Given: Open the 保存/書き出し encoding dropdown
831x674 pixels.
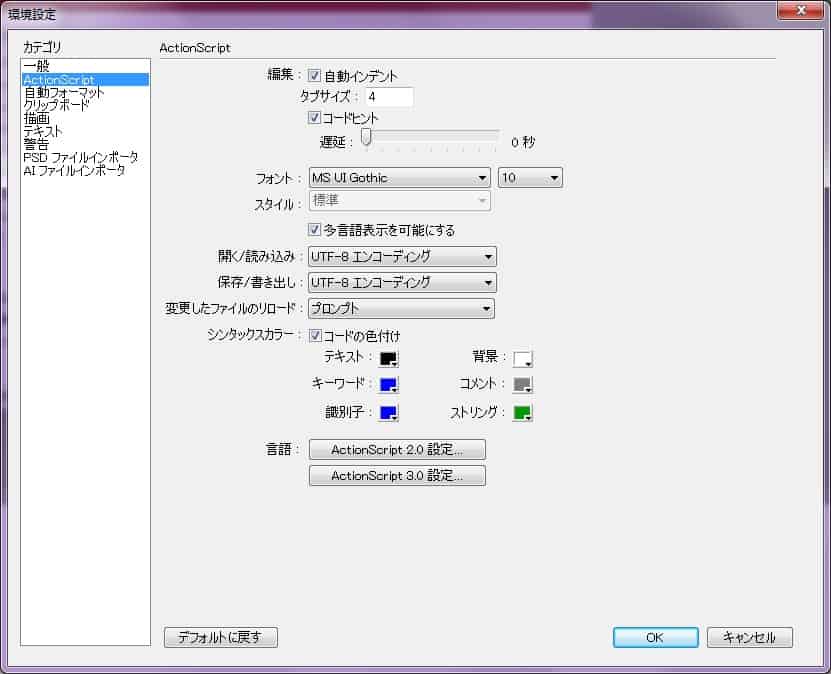Looking at the screenshot, I should pyautogui.click(x=402, y=282).
